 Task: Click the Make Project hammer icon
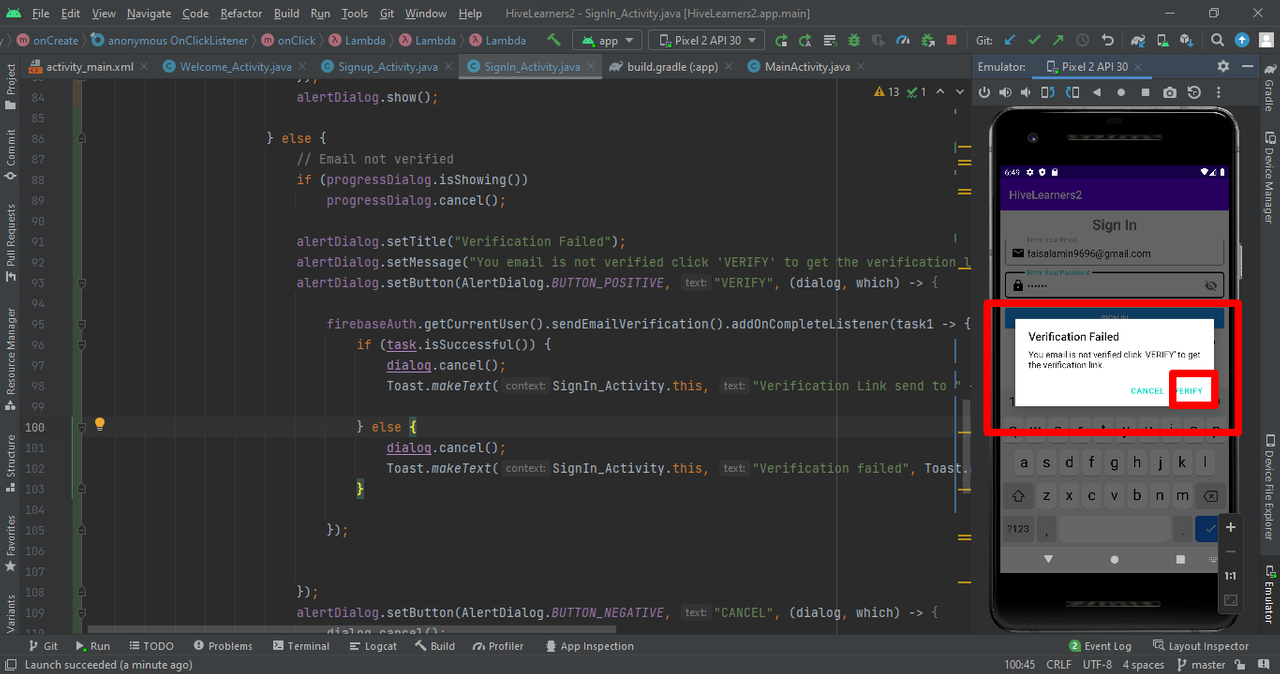553,40
